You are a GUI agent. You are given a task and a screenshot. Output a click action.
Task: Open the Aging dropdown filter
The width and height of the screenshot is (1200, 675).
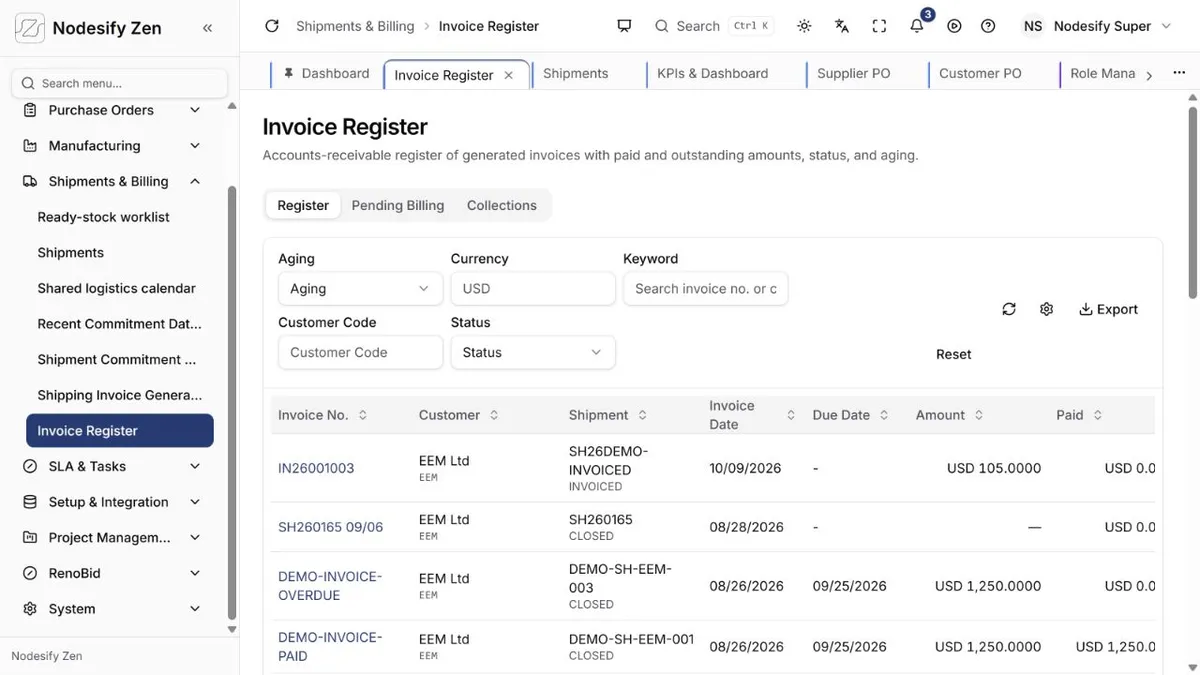[360, 289]
